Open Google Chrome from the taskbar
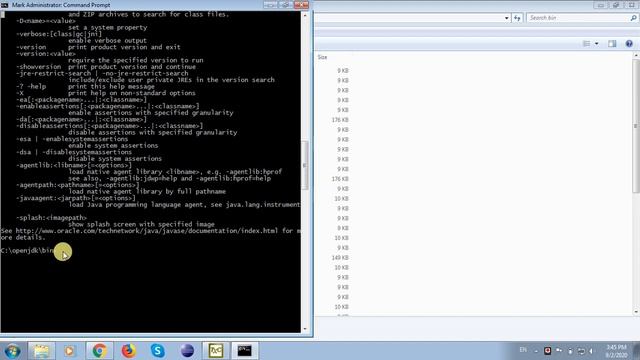This screenshot has width=640, height=360. (99, 351)
